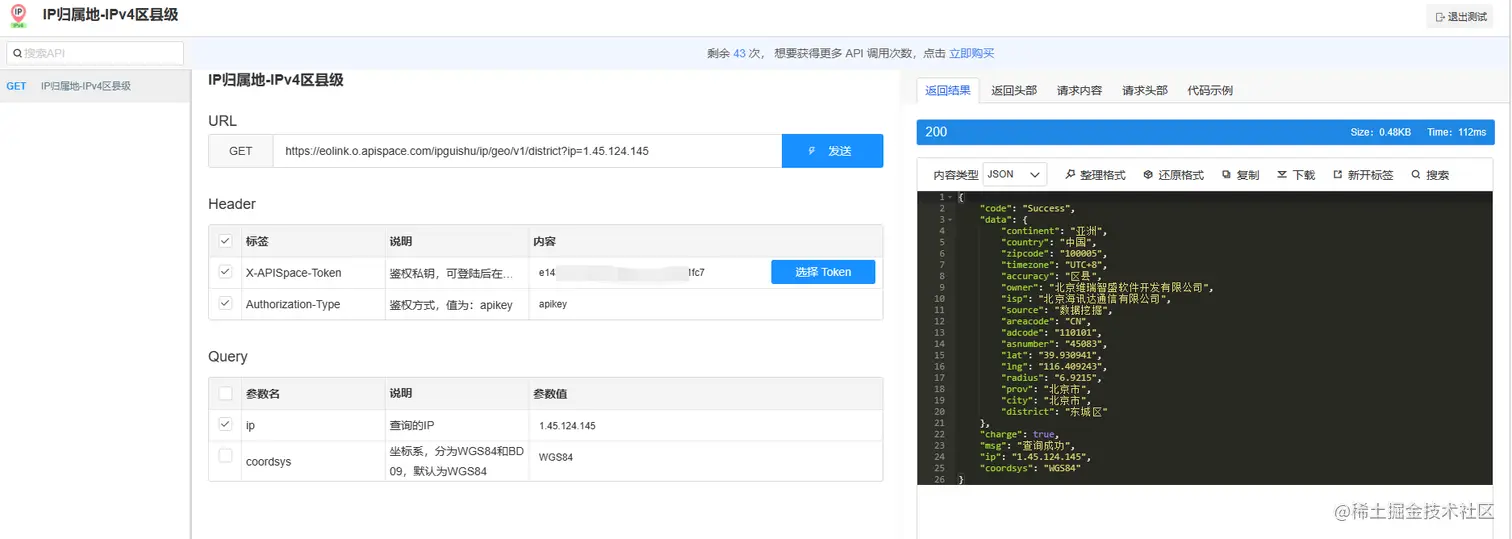Click the page title IP归属地-IPv4区县级 in header
The height and width of the screenshot is (539, 1512).
pyautogui.click(x=111, y=16)
